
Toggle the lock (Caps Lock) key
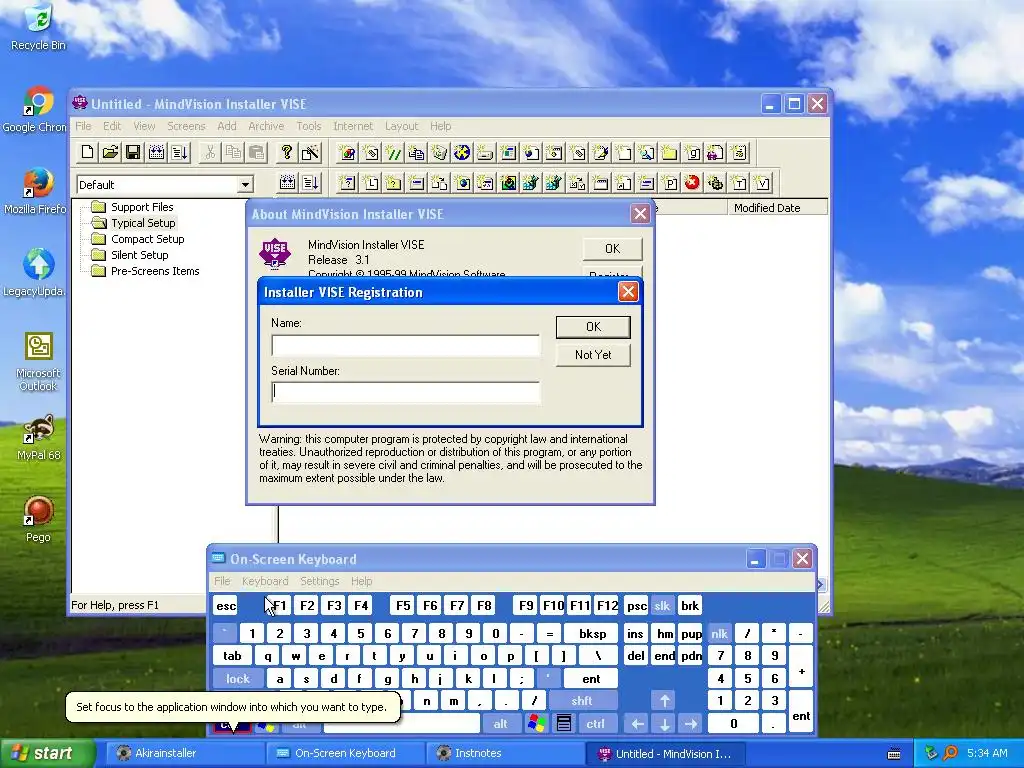coord(238,679)
